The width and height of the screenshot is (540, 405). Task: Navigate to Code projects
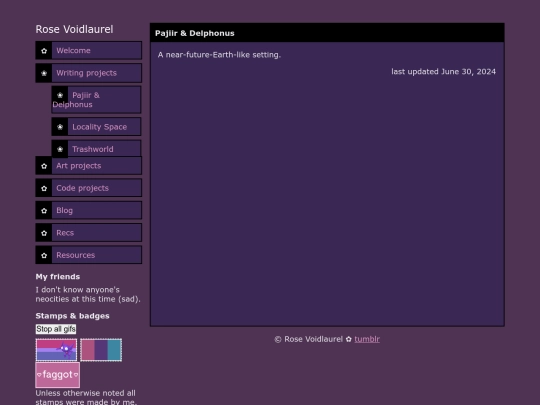point(89,188)
